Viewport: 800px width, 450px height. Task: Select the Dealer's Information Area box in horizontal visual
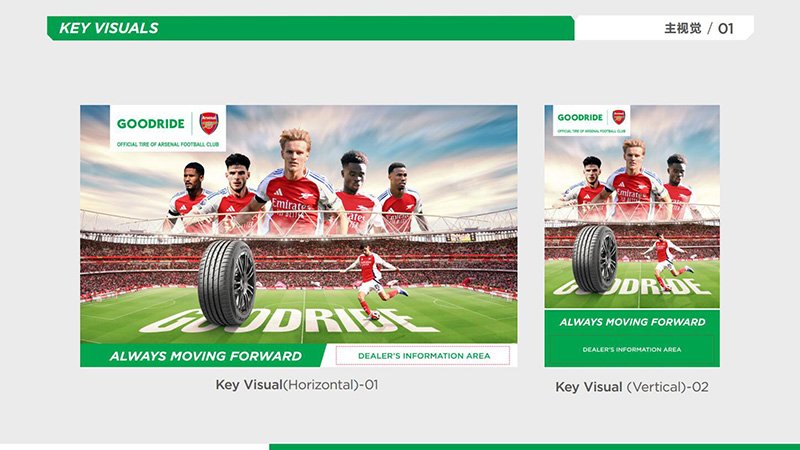click(x=423, y=356)
